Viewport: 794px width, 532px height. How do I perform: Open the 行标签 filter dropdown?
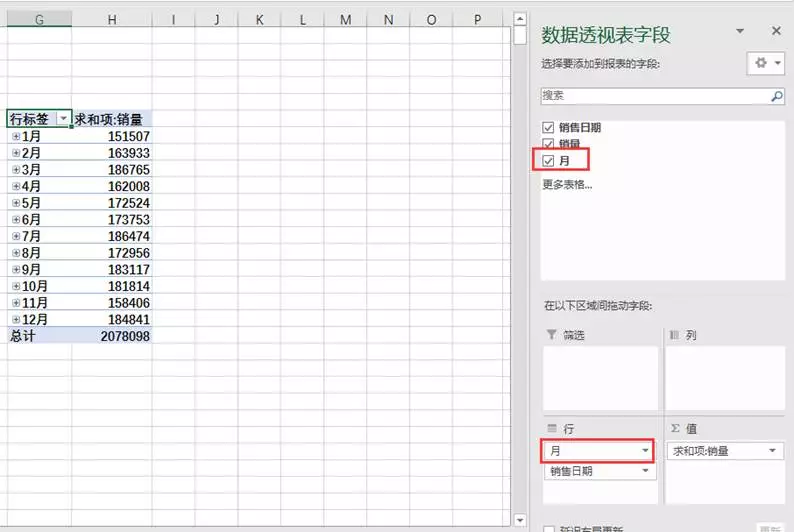(63, 118)
